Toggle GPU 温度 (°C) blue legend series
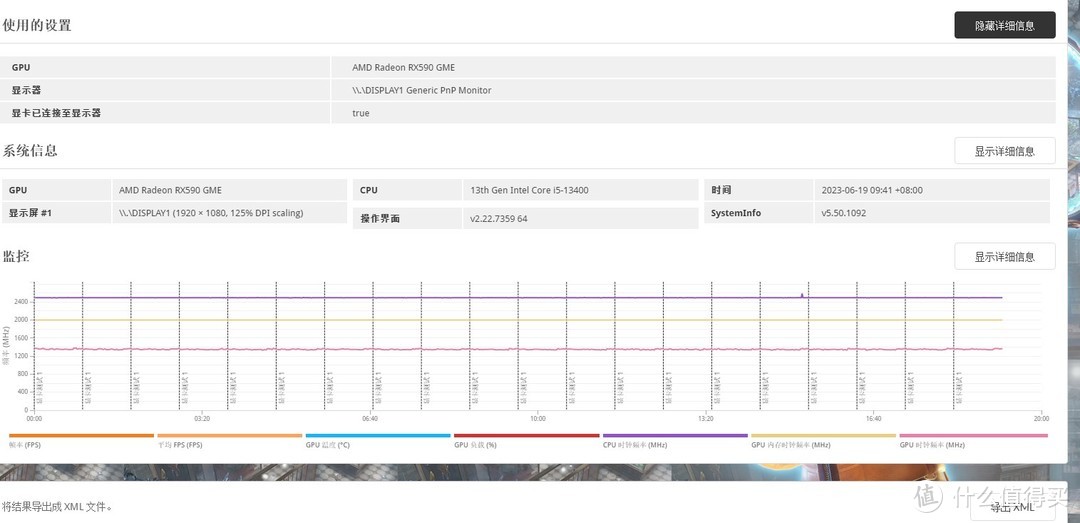Screen dimensions: 1080x523 click(378, 436)
